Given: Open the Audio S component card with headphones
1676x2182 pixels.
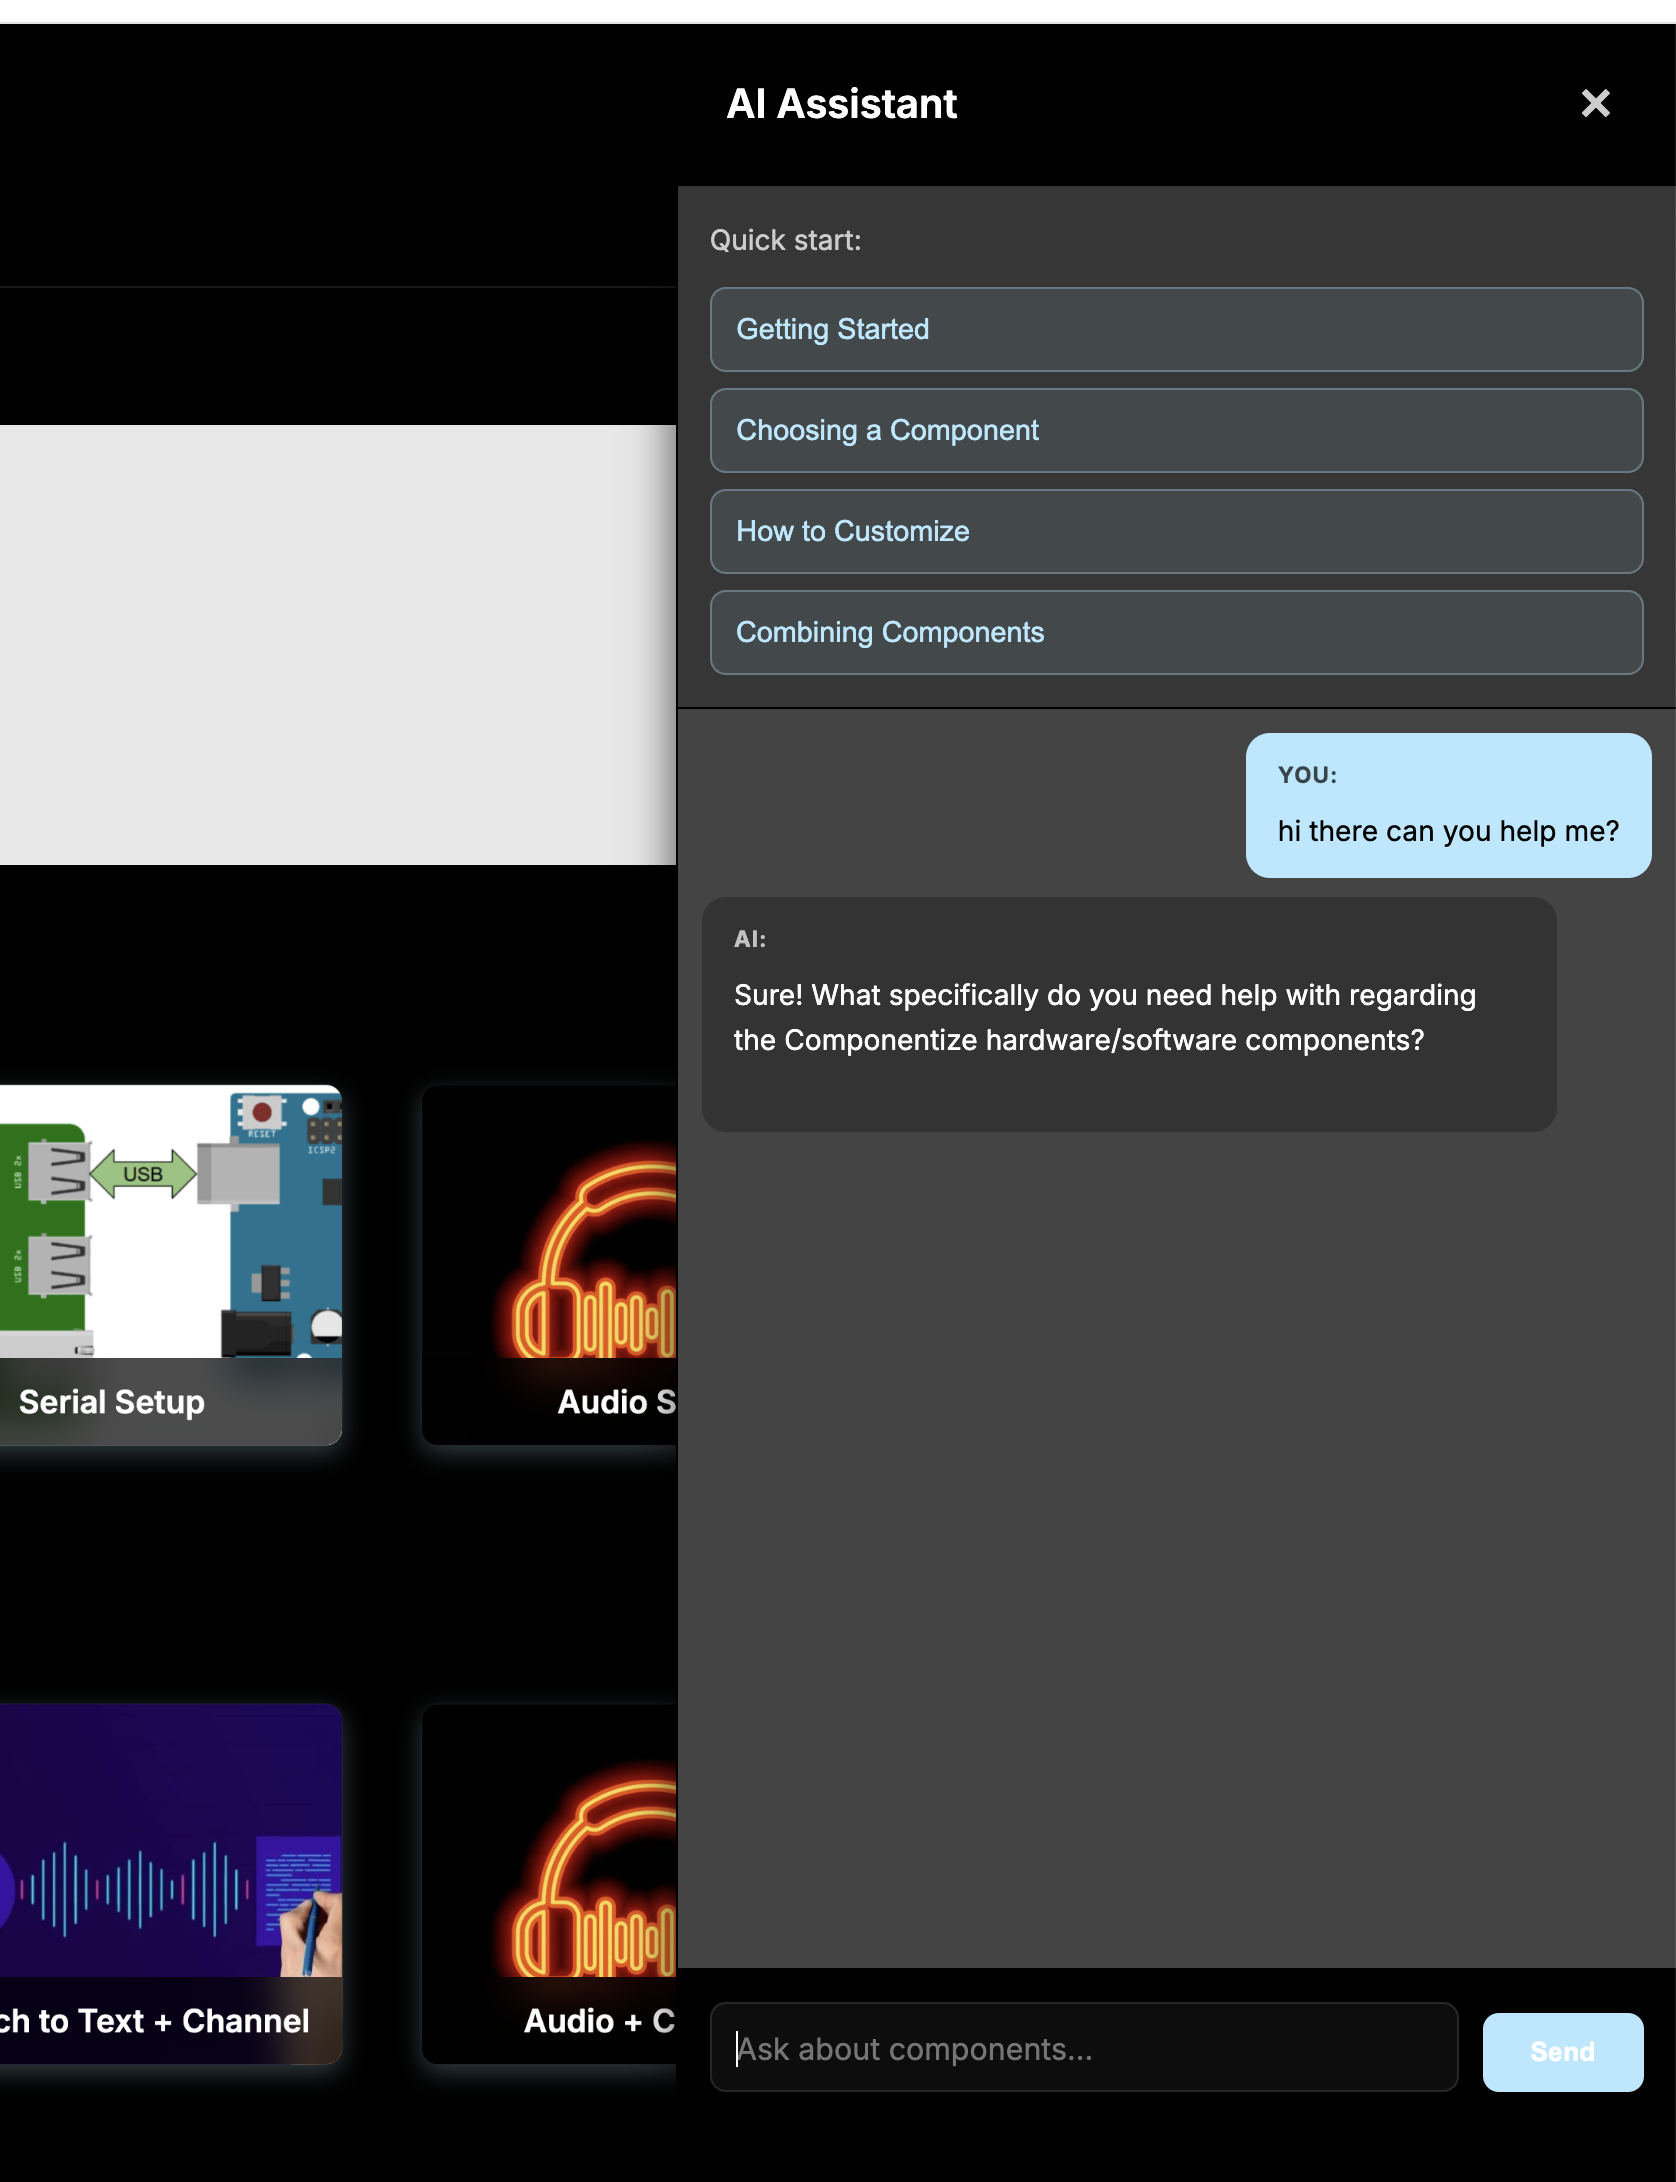Looking at the screenshot, I should tap(550, 1265).
